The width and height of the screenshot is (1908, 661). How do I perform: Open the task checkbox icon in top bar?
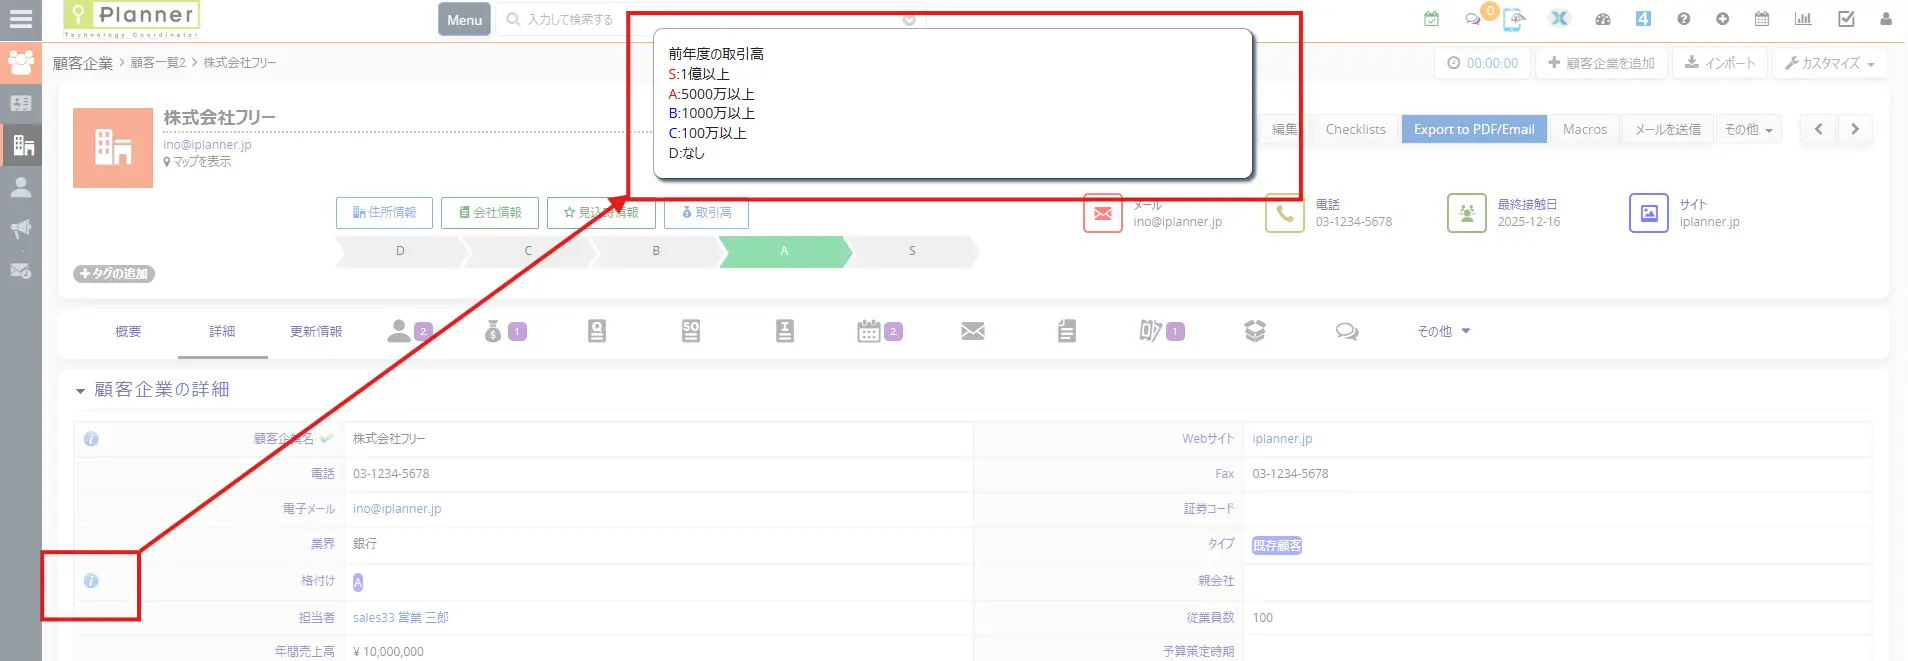(x=1846, y=19)
